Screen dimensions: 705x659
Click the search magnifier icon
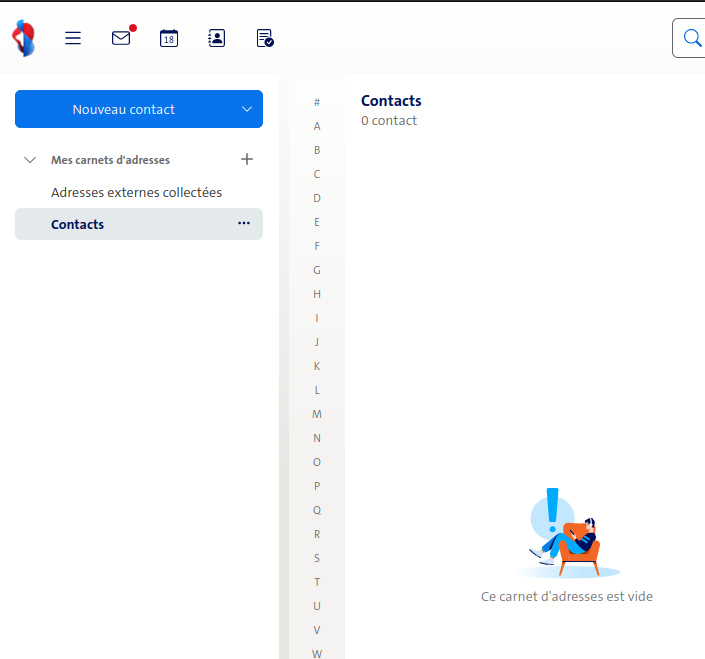pos(692,38)
